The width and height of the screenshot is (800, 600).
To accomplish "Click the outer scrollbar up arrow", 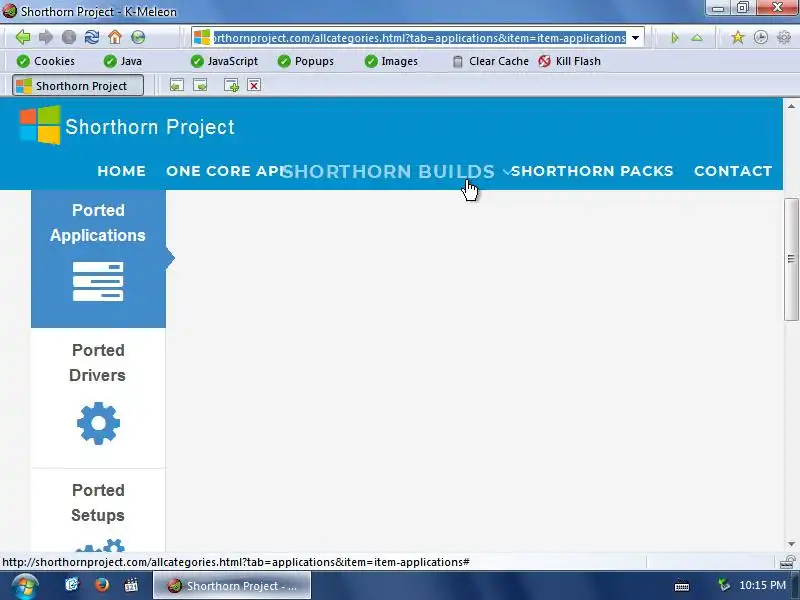I will tap(791, 106).
